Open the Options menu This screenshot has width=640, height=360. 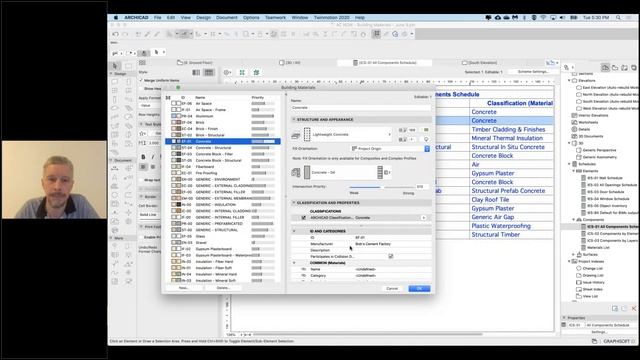pos(251,18)
